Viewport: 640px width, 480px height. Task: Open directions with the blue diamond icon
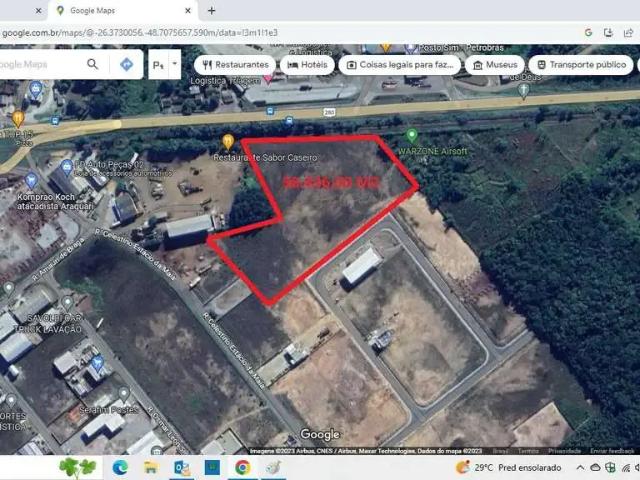coord(127,64)
